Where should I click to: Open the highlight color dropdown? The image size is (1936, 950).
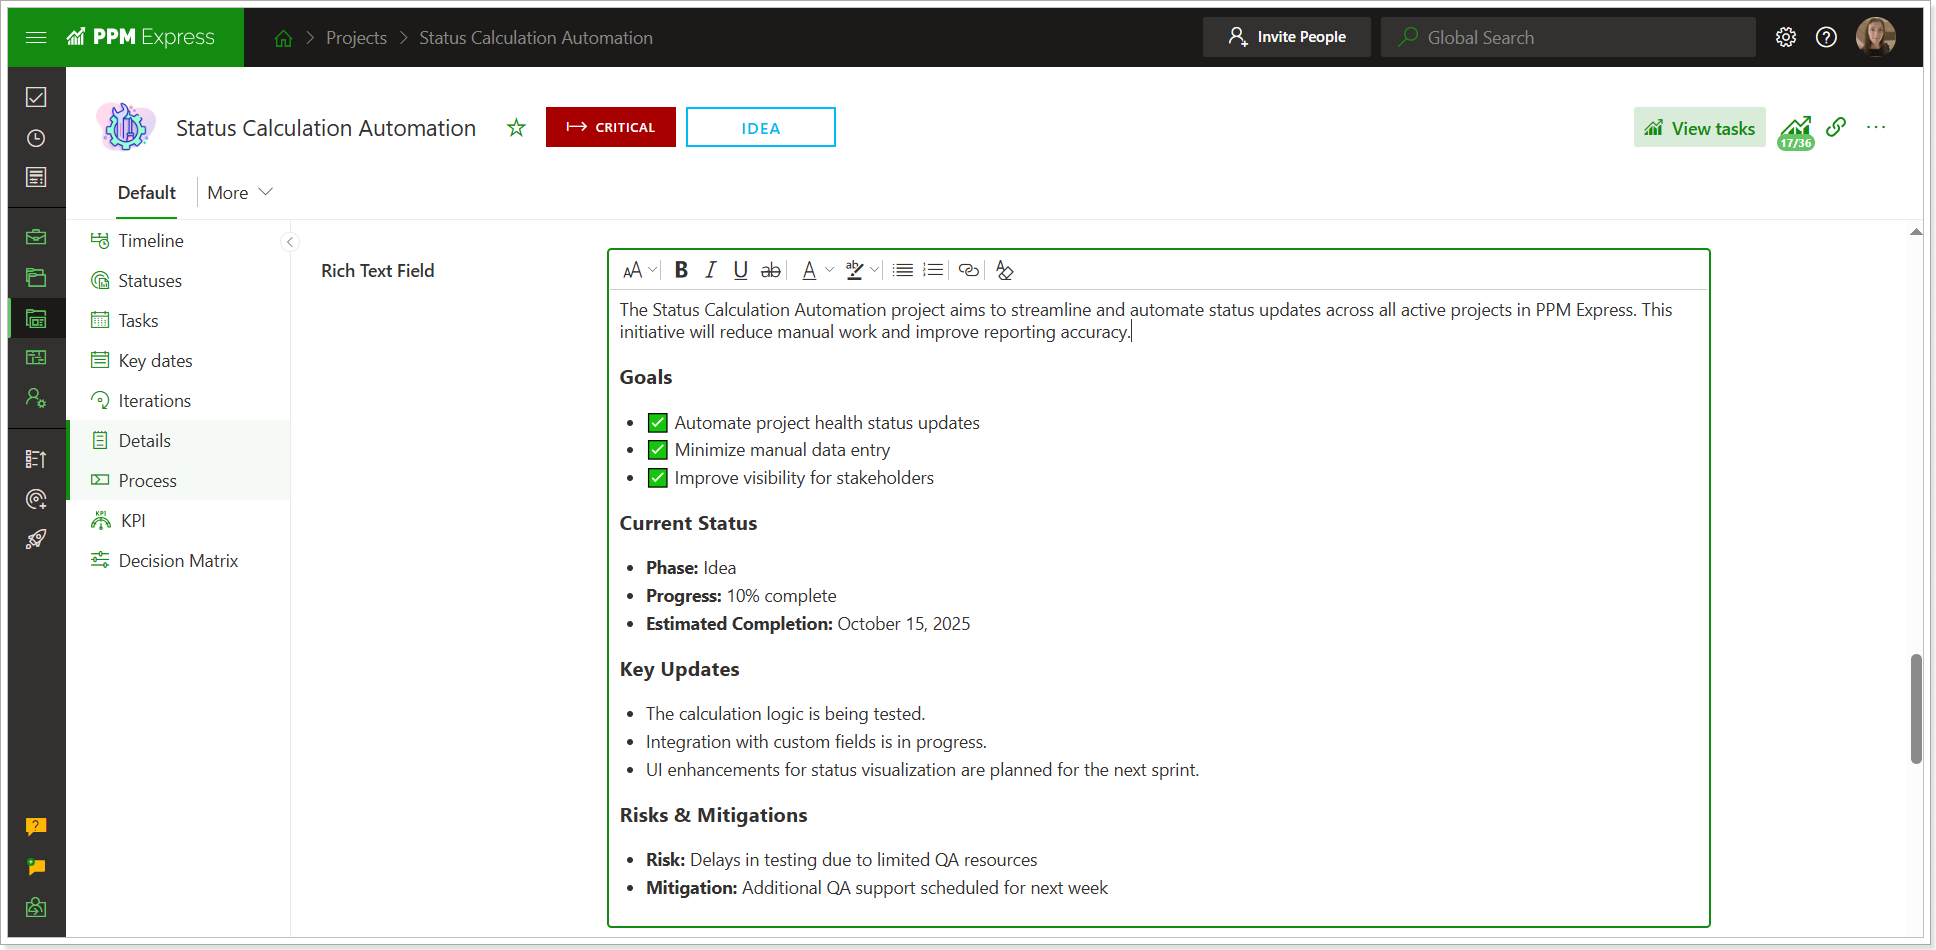862,270
